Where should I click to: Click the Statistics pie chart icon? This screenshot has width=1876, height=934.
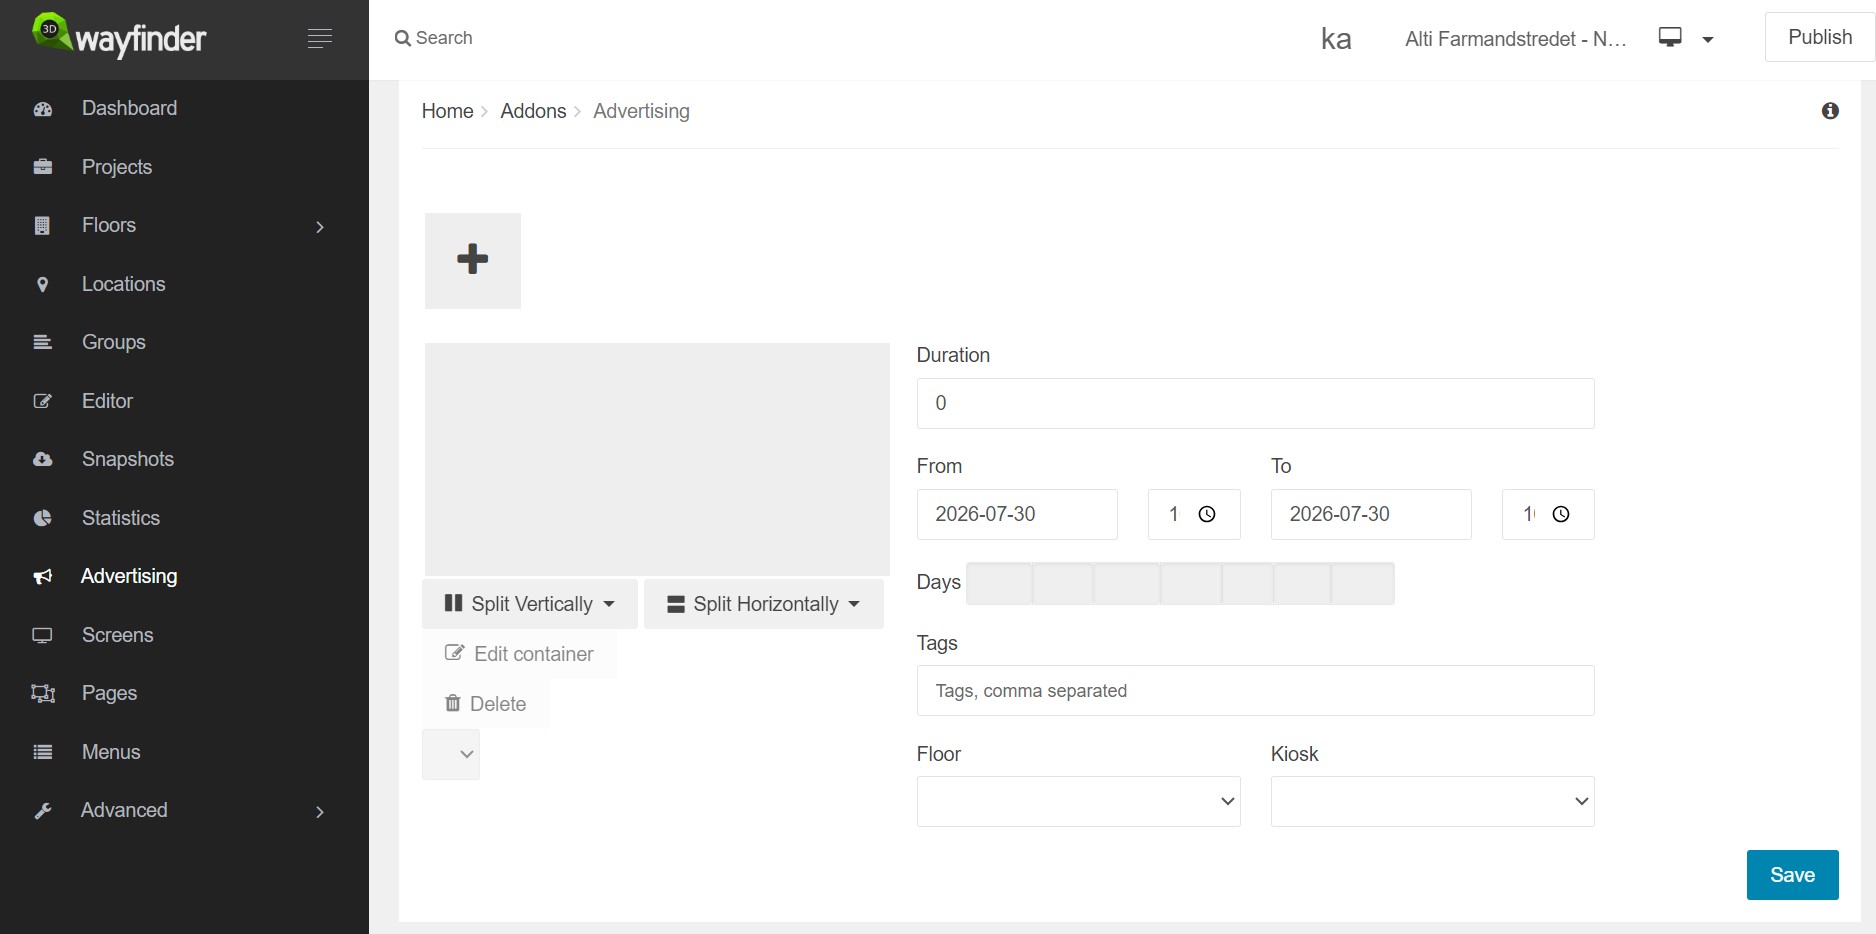point(43,518)
